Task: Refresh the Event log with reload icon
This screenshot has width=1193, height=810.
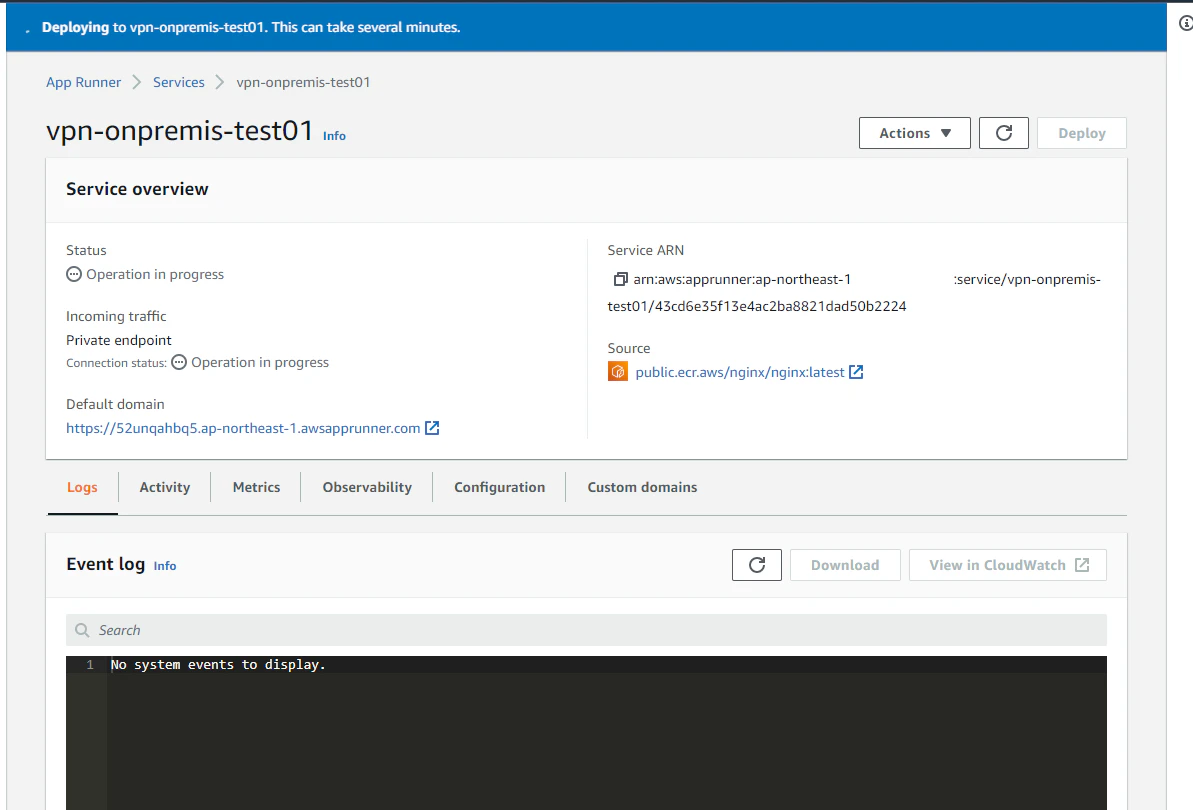Action: (x=756, y=565)
